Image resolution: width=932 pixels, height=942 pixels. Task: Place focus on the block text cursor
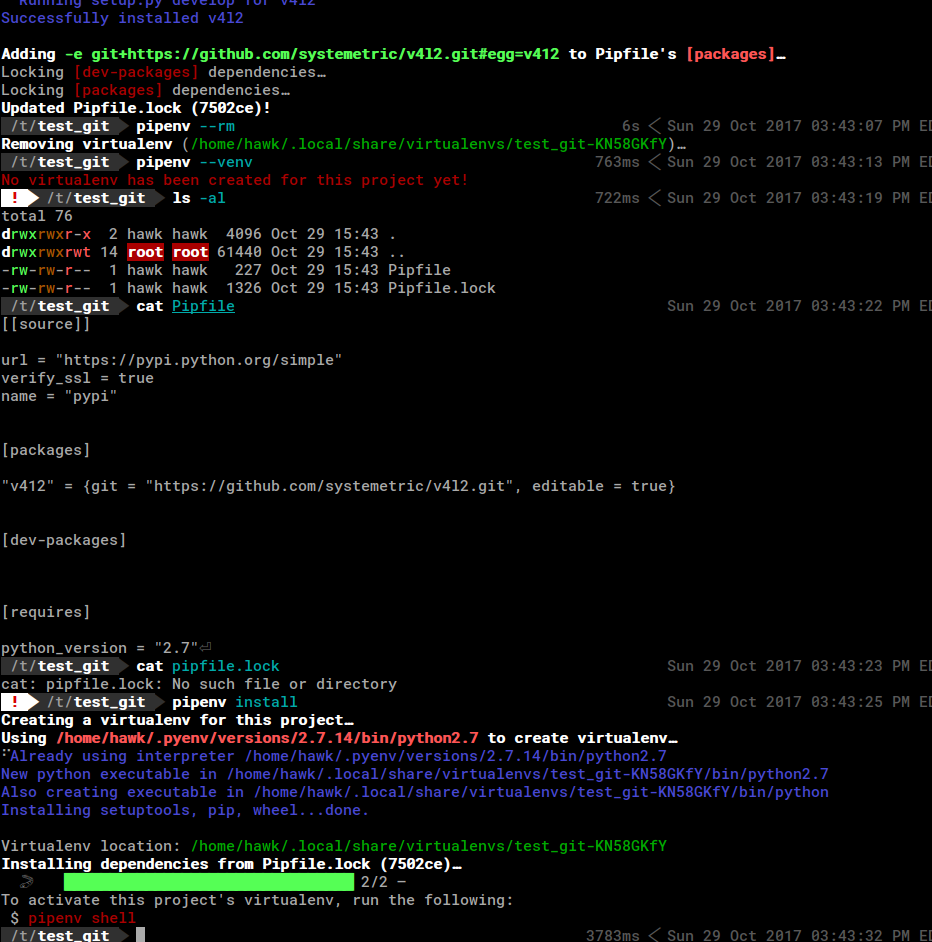[x=141, y=936]
